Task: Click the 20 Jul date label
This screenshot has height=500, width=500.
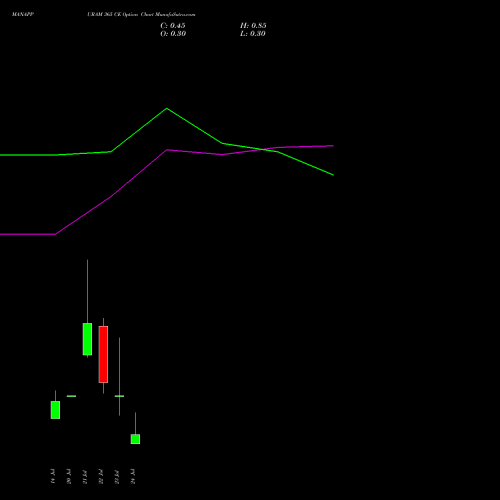Action: click(69, 476)
